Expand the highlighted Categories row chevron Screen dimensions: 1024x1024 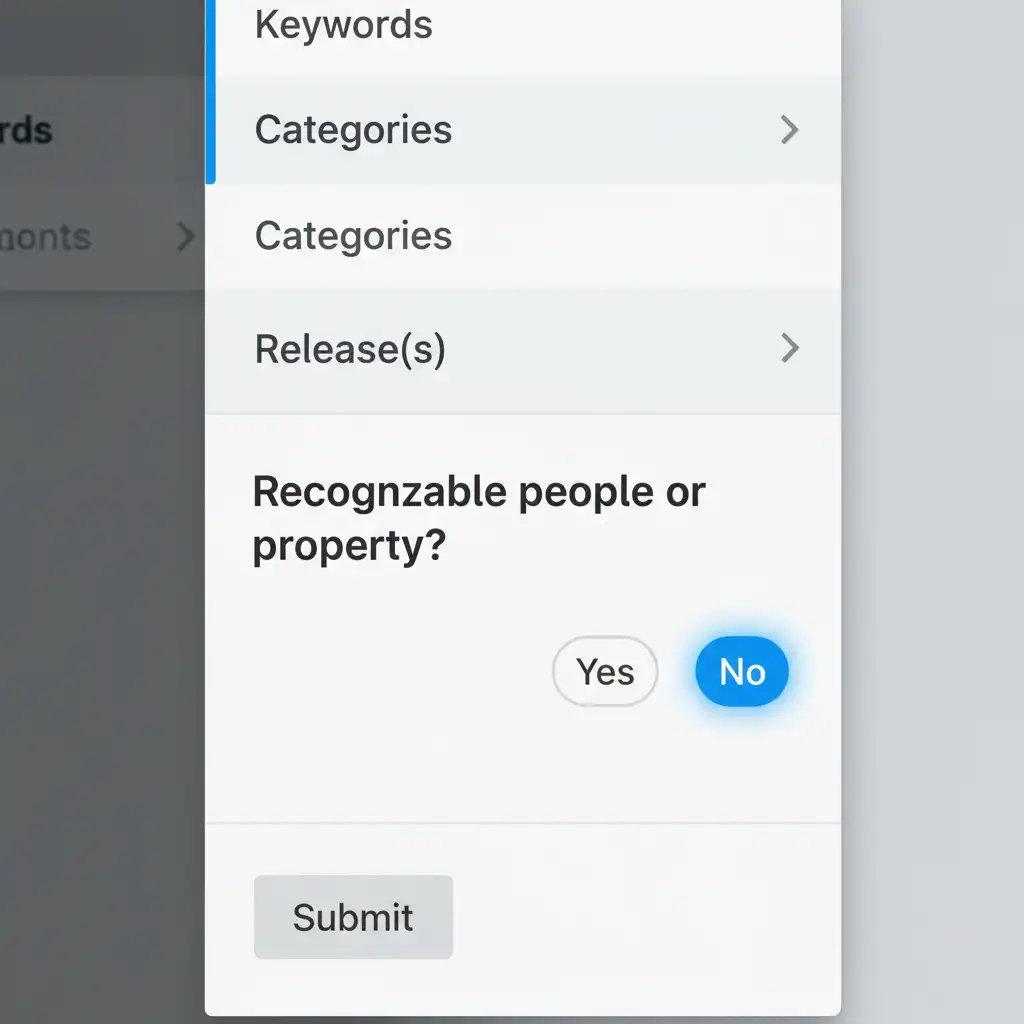(790, 130)
